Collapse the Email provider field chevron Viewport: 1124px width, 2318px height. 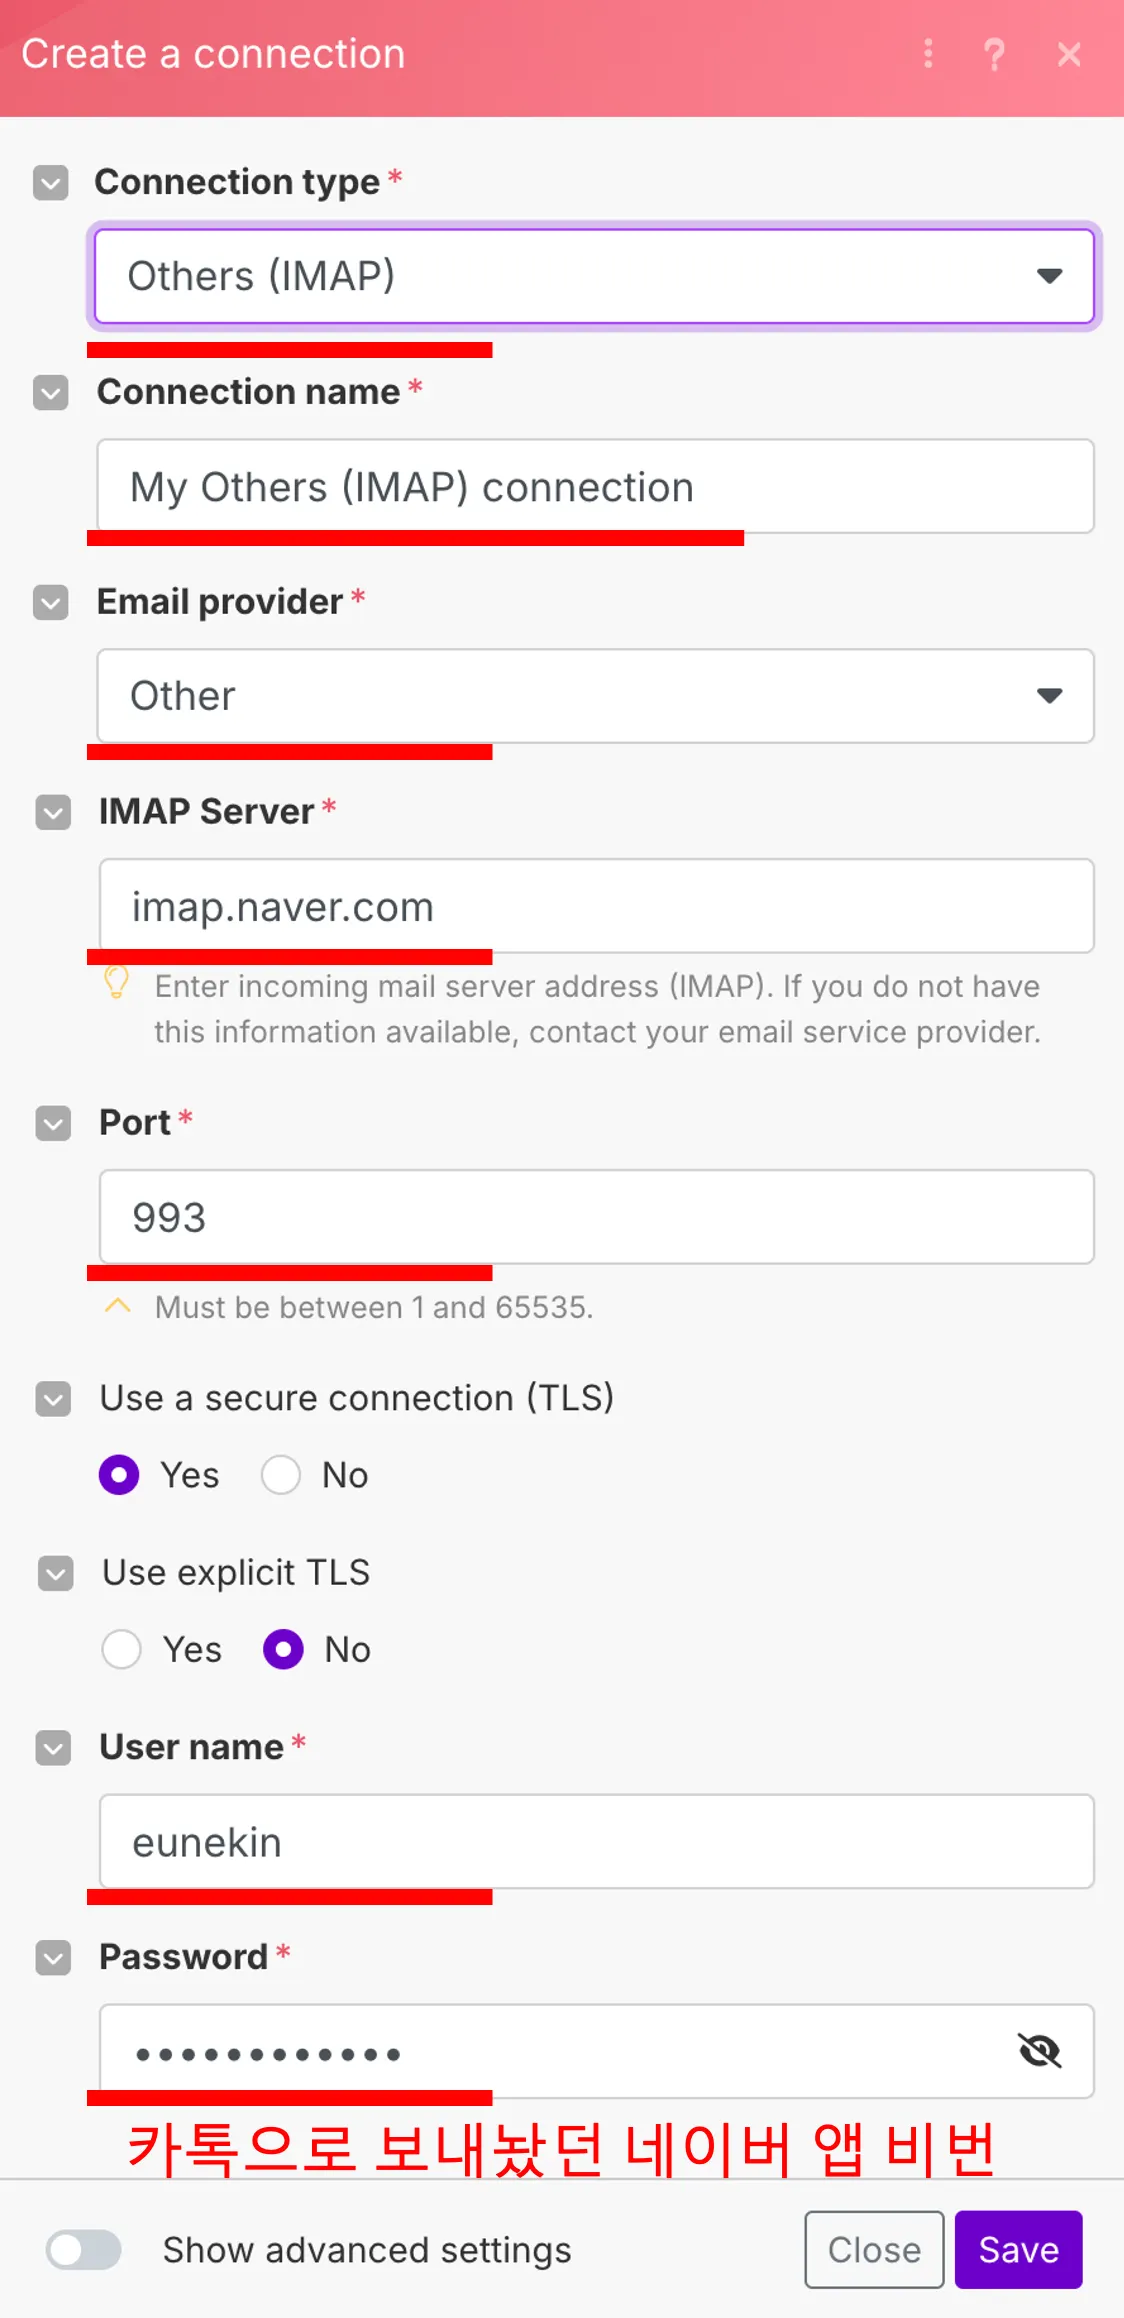pos(51,603)
